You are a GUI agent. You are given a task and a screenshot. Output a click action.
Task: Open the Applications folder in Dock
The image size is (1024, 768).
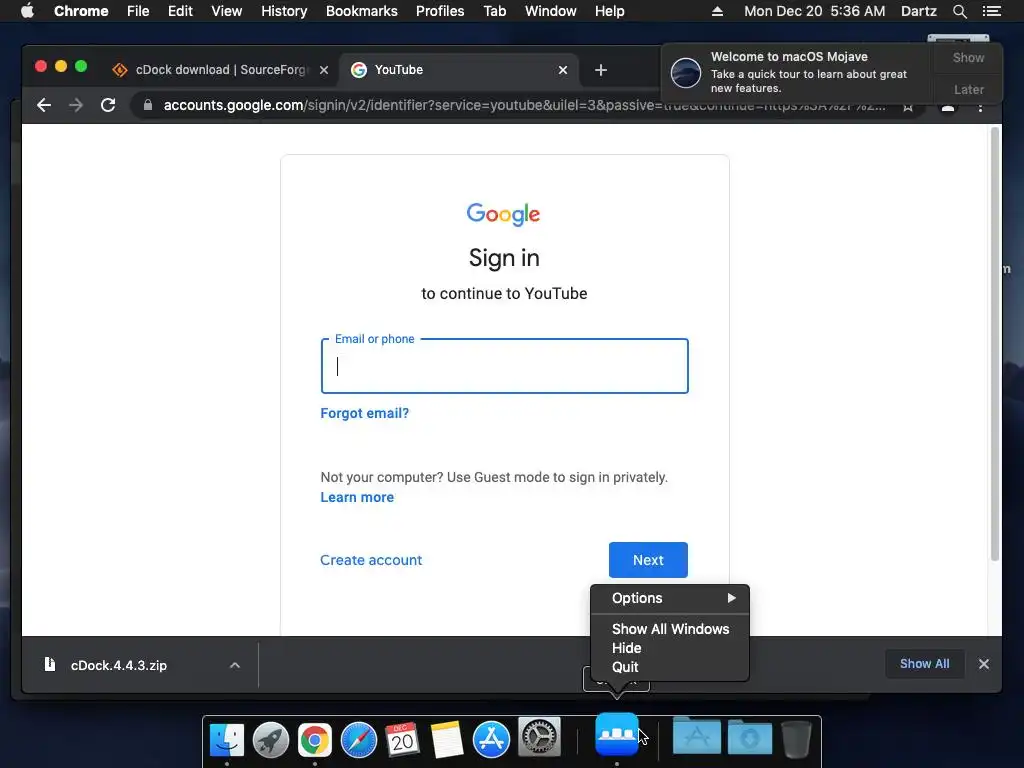697,736
